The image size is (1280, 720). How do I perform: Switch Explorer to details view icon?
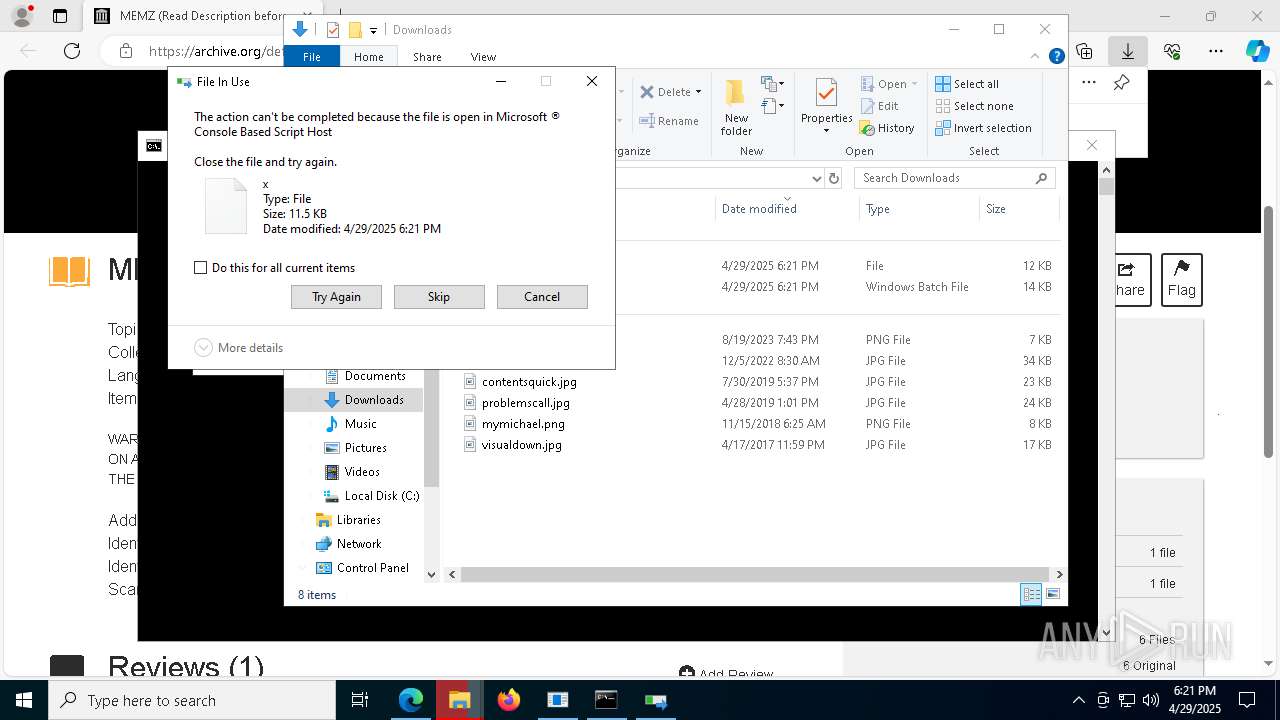[1031, 594]
